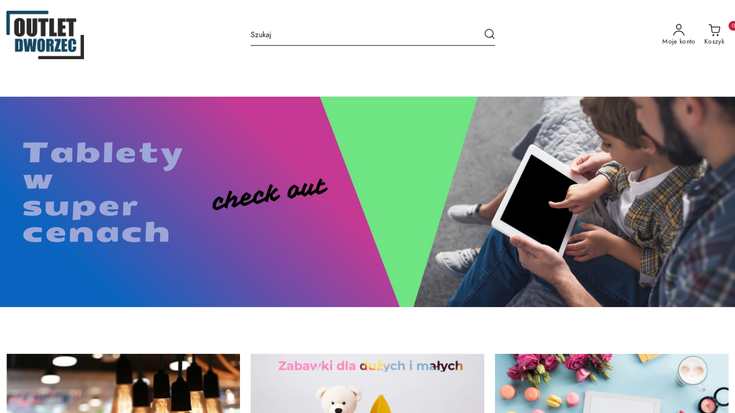Click "Tablety w super cenach" banner heading
The height and width of the screenshot is (413, 735).
point(103,192)
